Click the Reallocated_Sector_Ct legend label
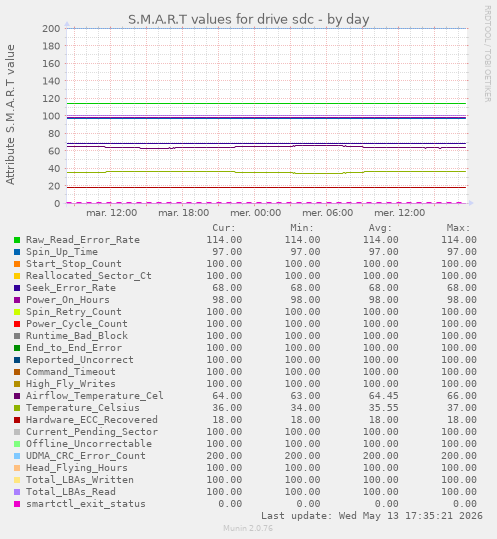Viewport: 497px width, 539px height. (89, 276)
